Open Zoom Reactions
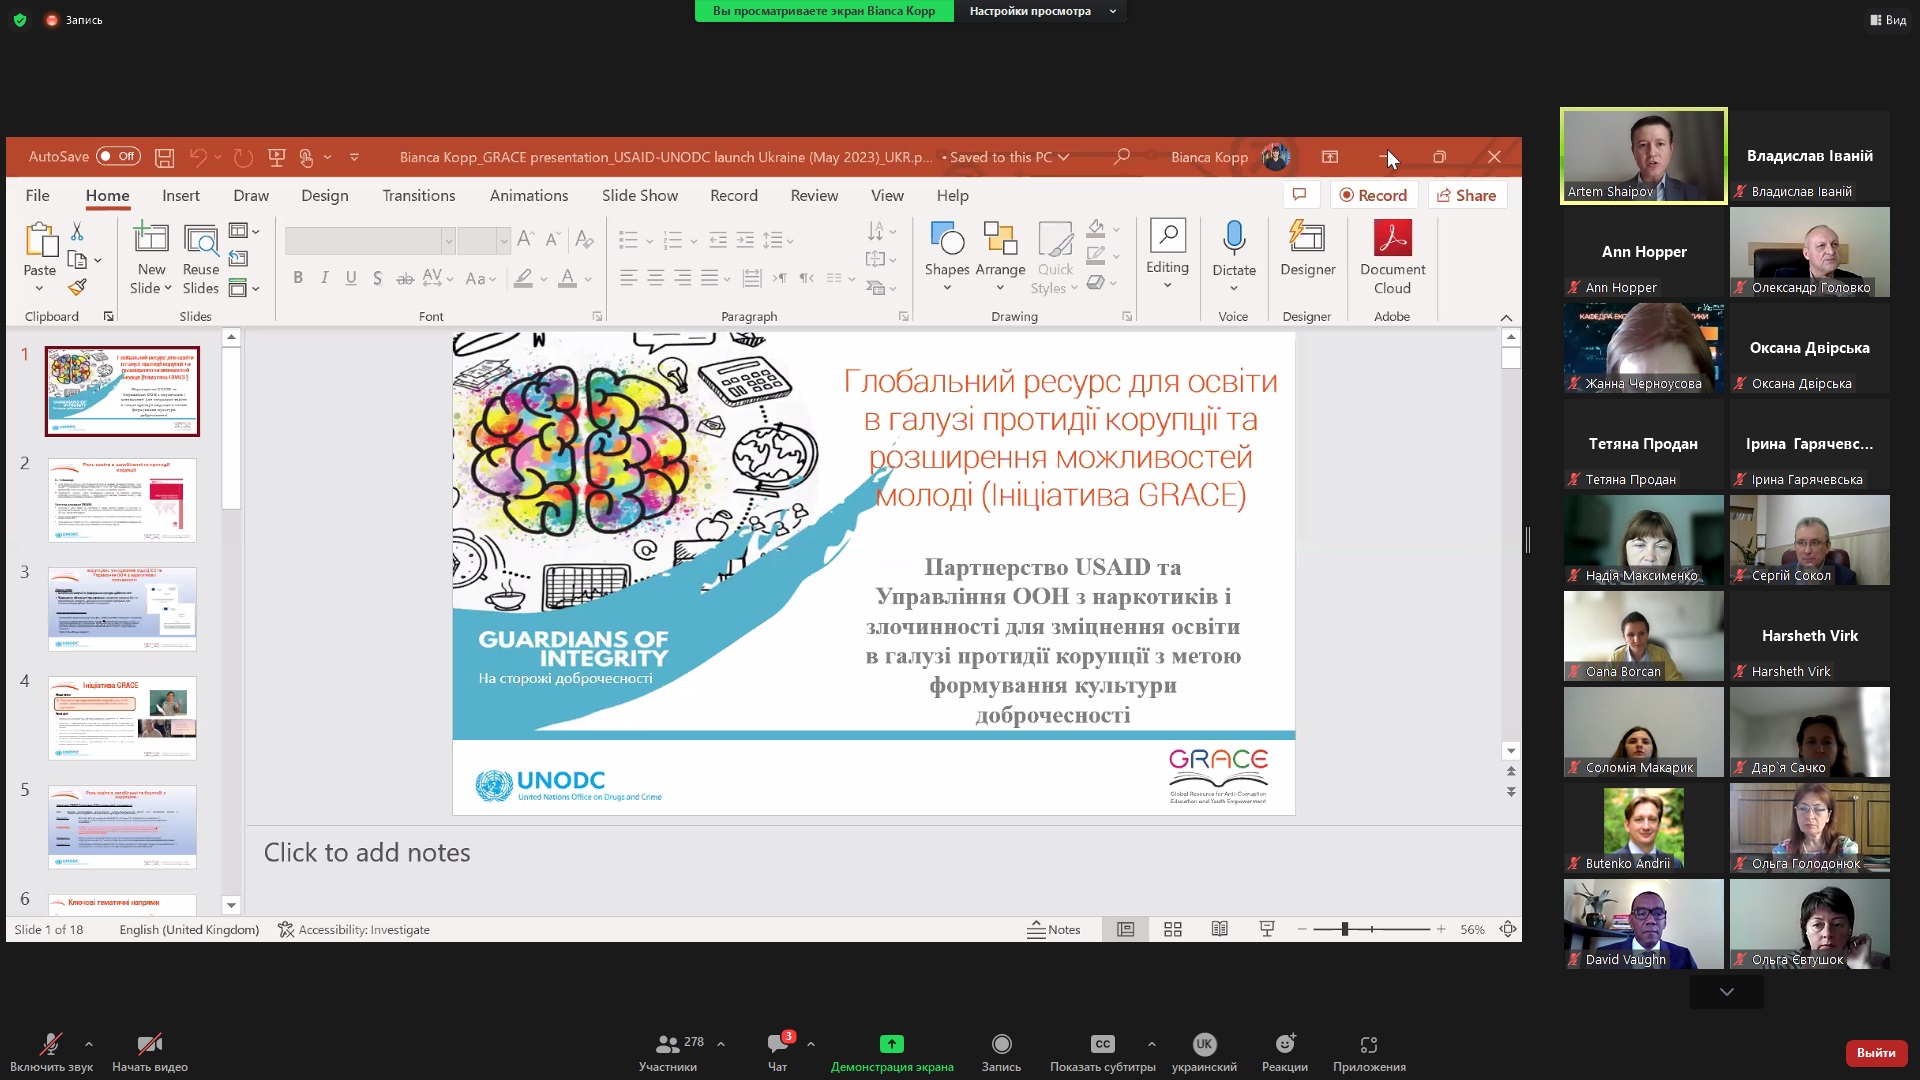 [x=1285, y=1053]
